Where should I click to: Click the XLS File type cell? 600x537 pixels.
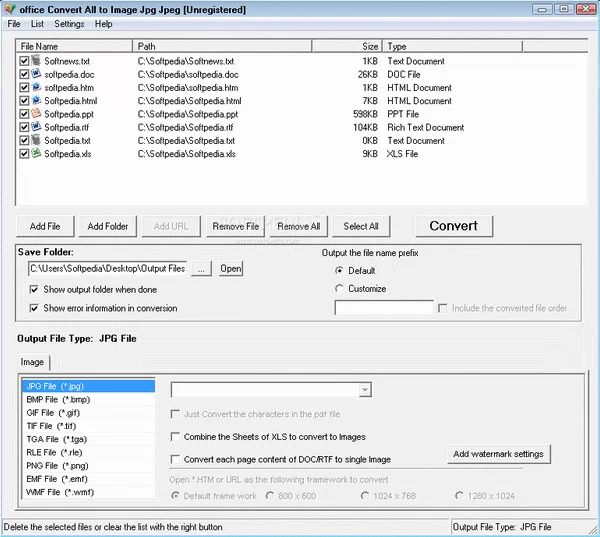tap(402, 154)
